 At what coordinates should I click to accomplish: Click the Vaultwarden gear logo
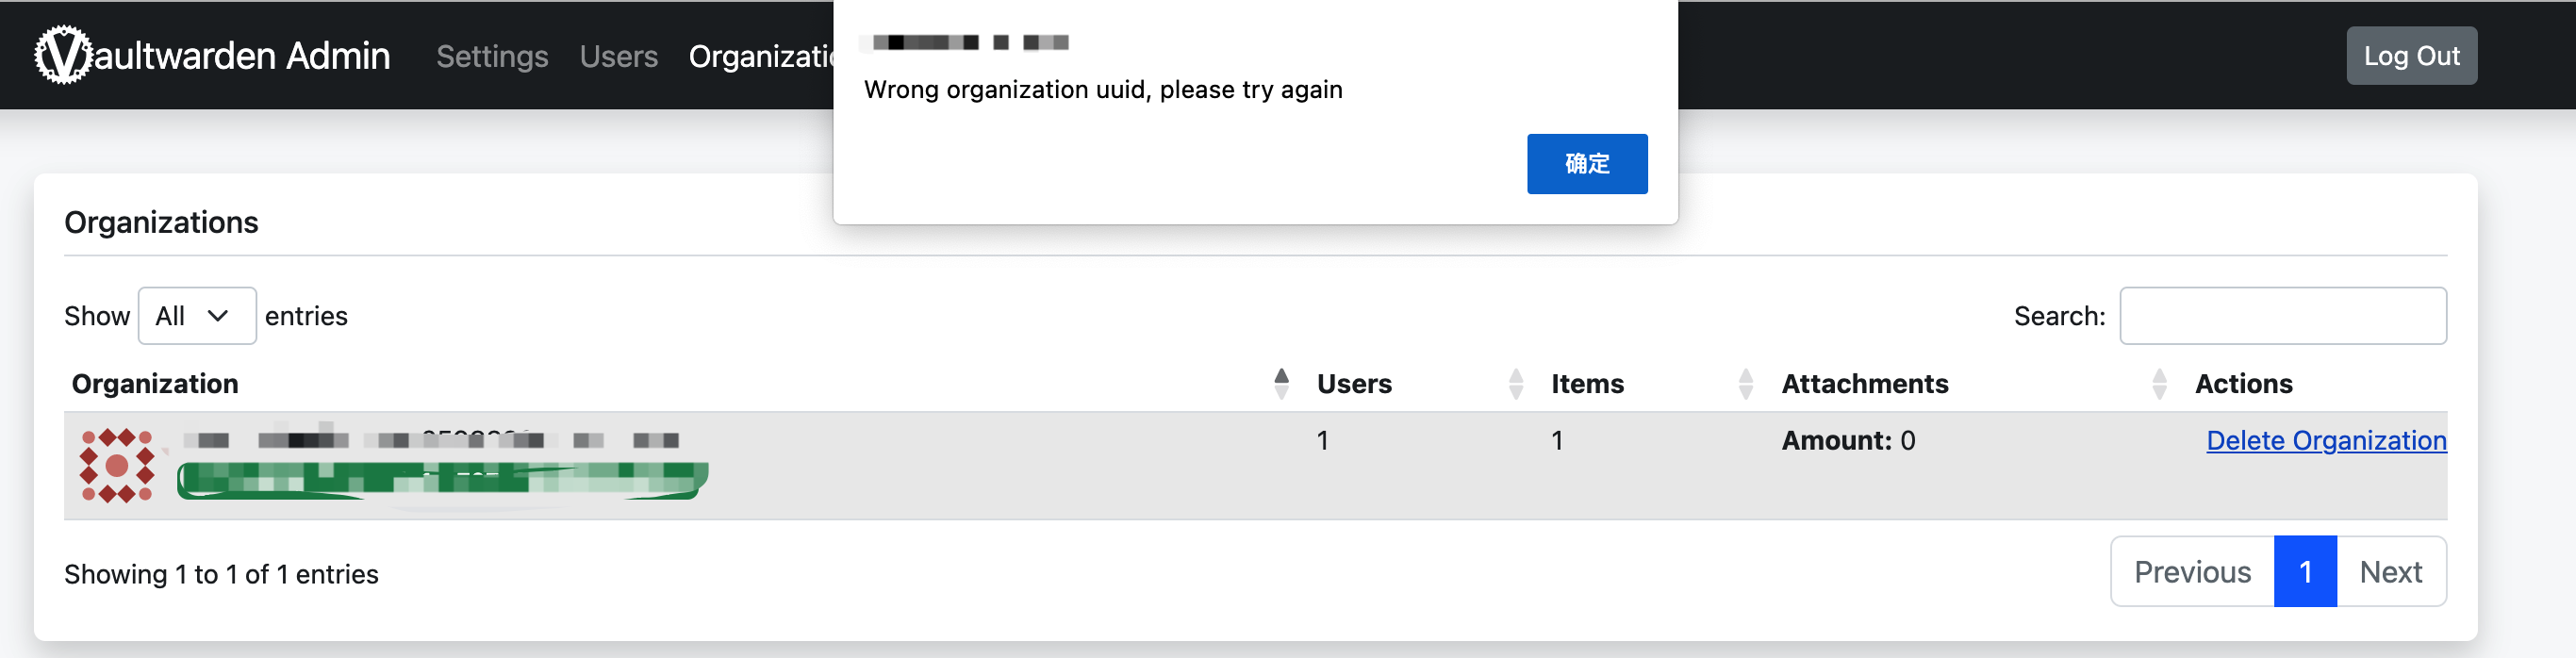[62, 55]
